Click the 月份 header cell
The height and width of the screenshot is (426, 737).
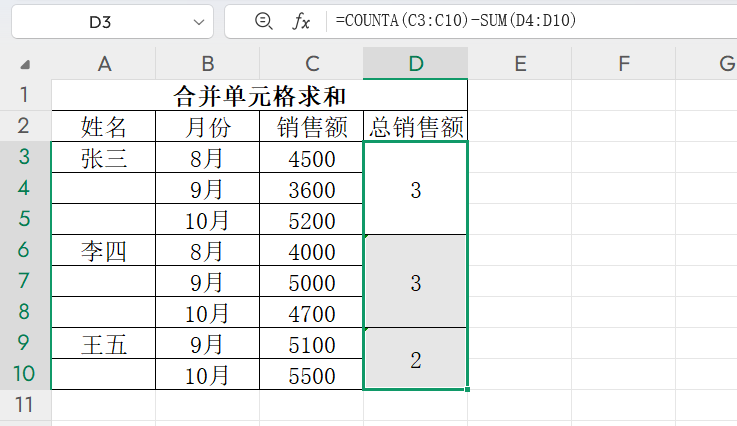207,127
